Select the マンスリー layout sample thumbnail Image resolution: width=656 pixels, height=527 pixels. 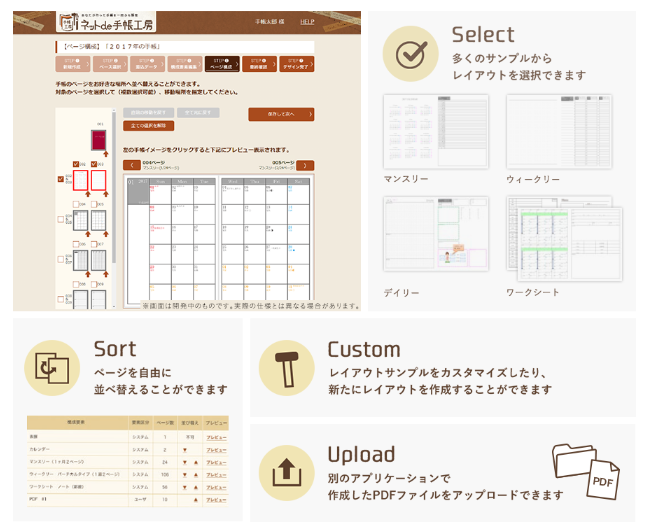pos(435,131)
